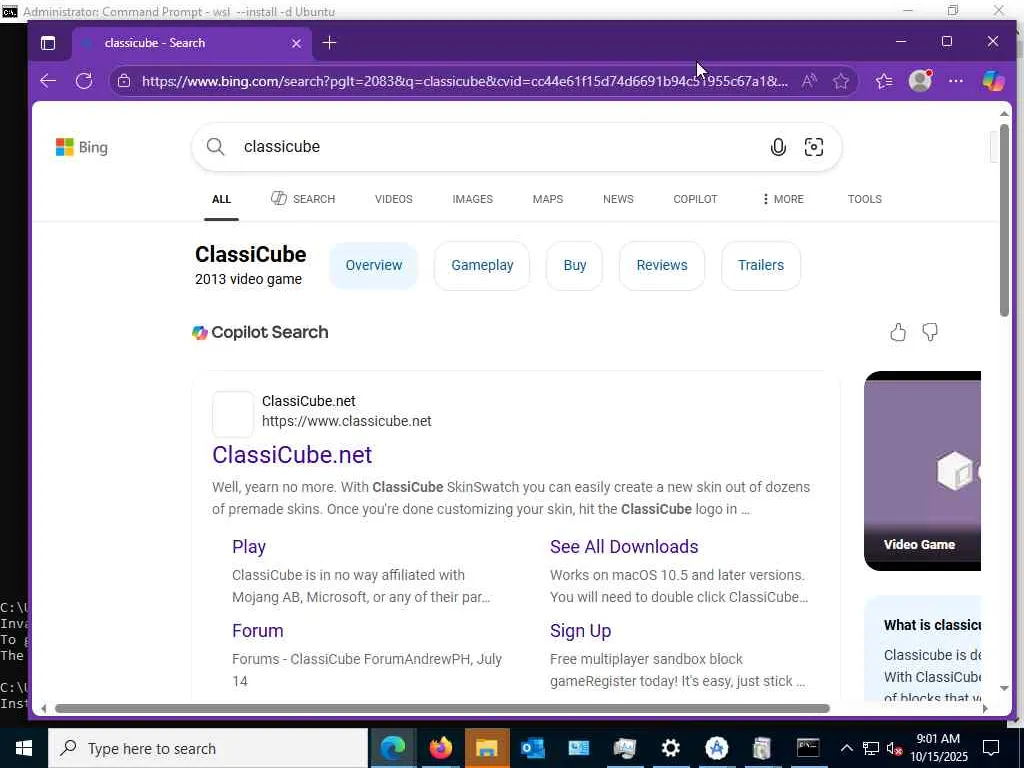Select the Reviews pill
The height and width of the screenshot is (768, 1024).
pos(662,265)
